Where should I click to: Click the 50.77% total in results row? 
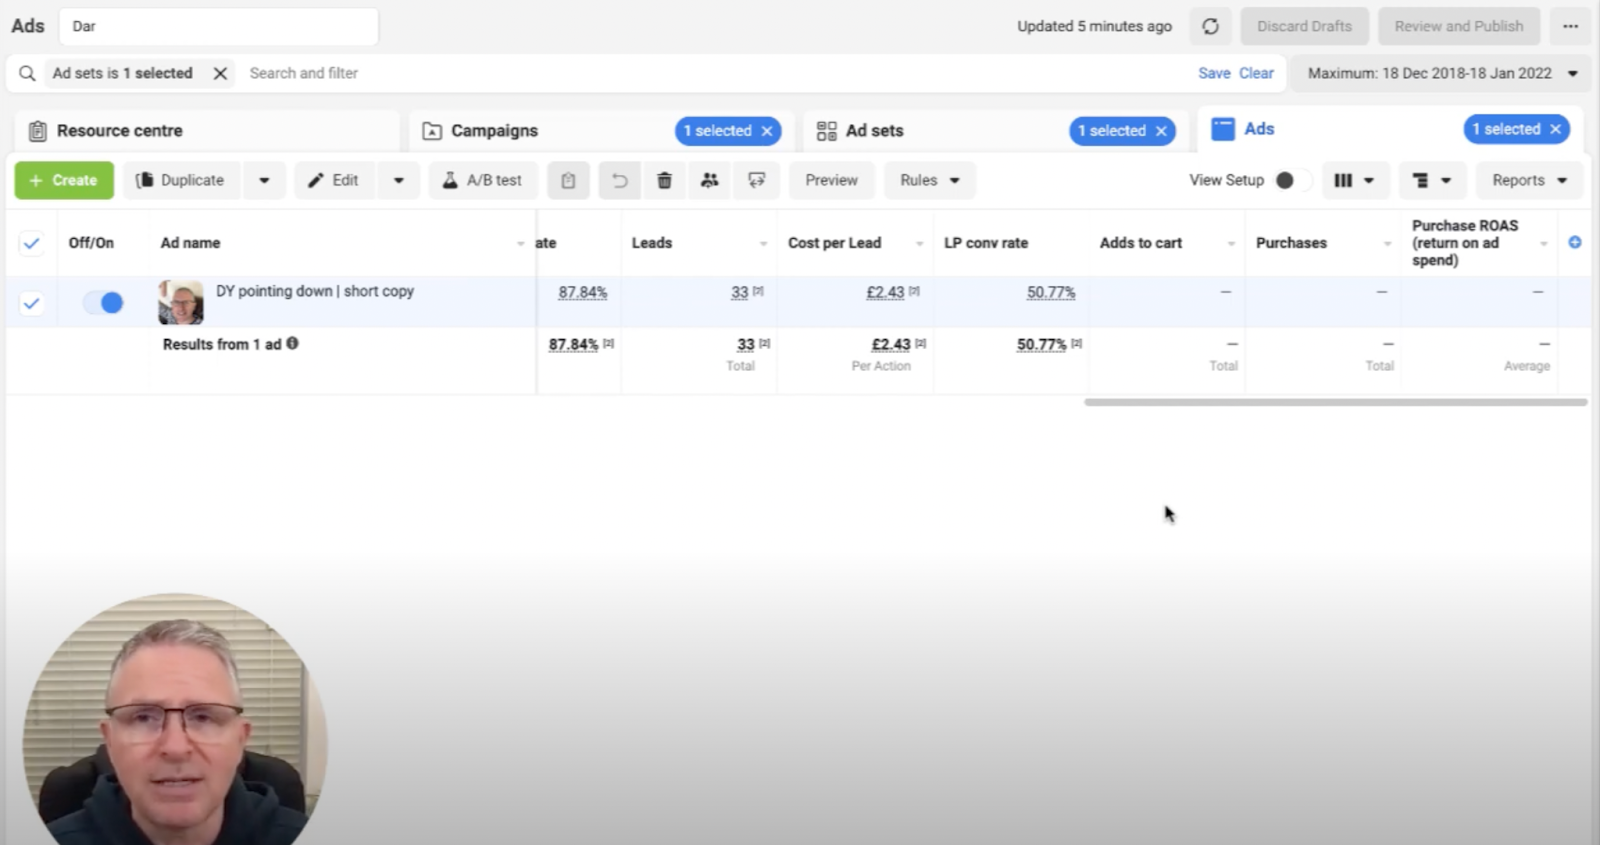(x=1042, y=344)
